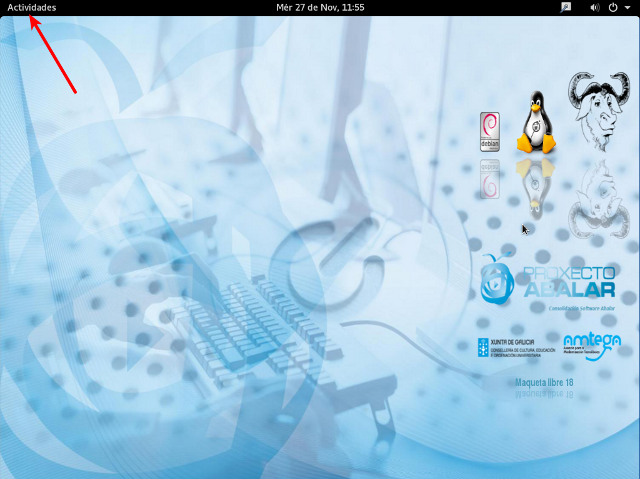Viewport: 640px width, 479px height.
Task: Click the blue Abalar apple emblem
Action: point(497,278)
